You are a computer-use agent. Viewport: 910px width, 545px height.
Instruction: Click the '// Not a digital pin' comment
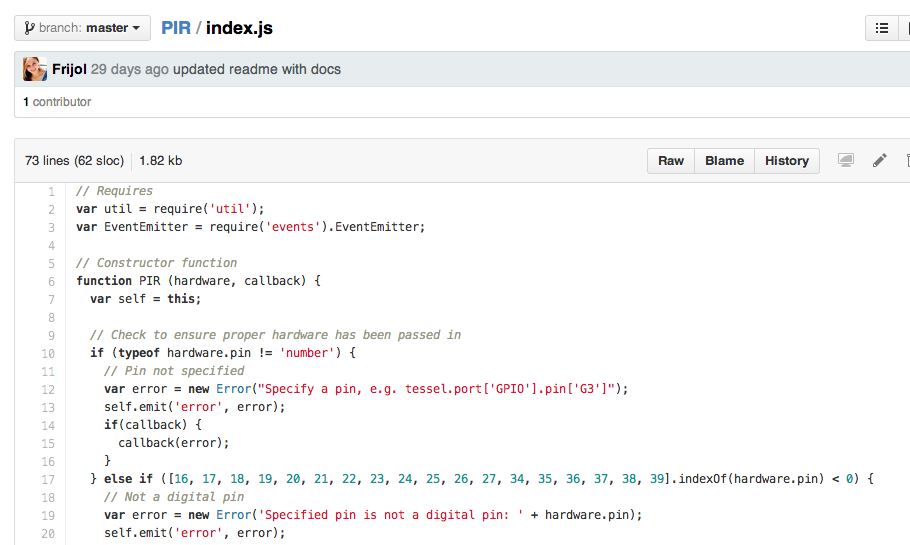174,497
